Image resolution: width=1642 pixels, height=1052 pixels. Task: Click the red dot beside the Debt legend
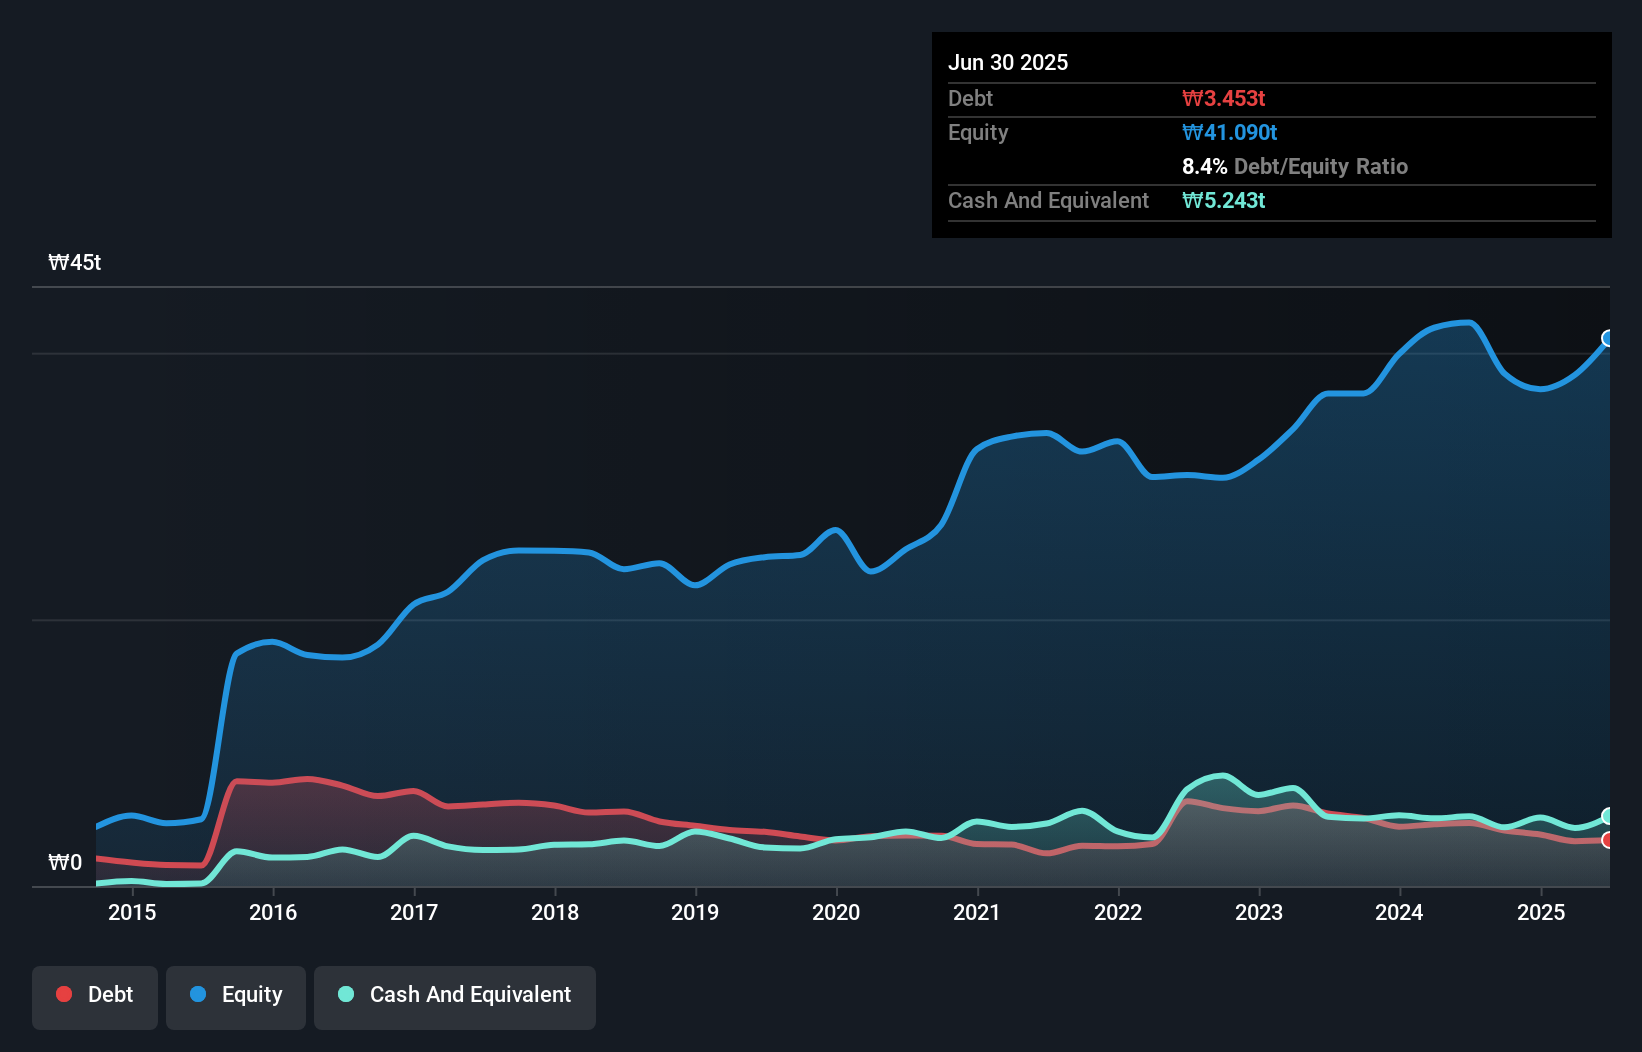[x=64, y=994]
